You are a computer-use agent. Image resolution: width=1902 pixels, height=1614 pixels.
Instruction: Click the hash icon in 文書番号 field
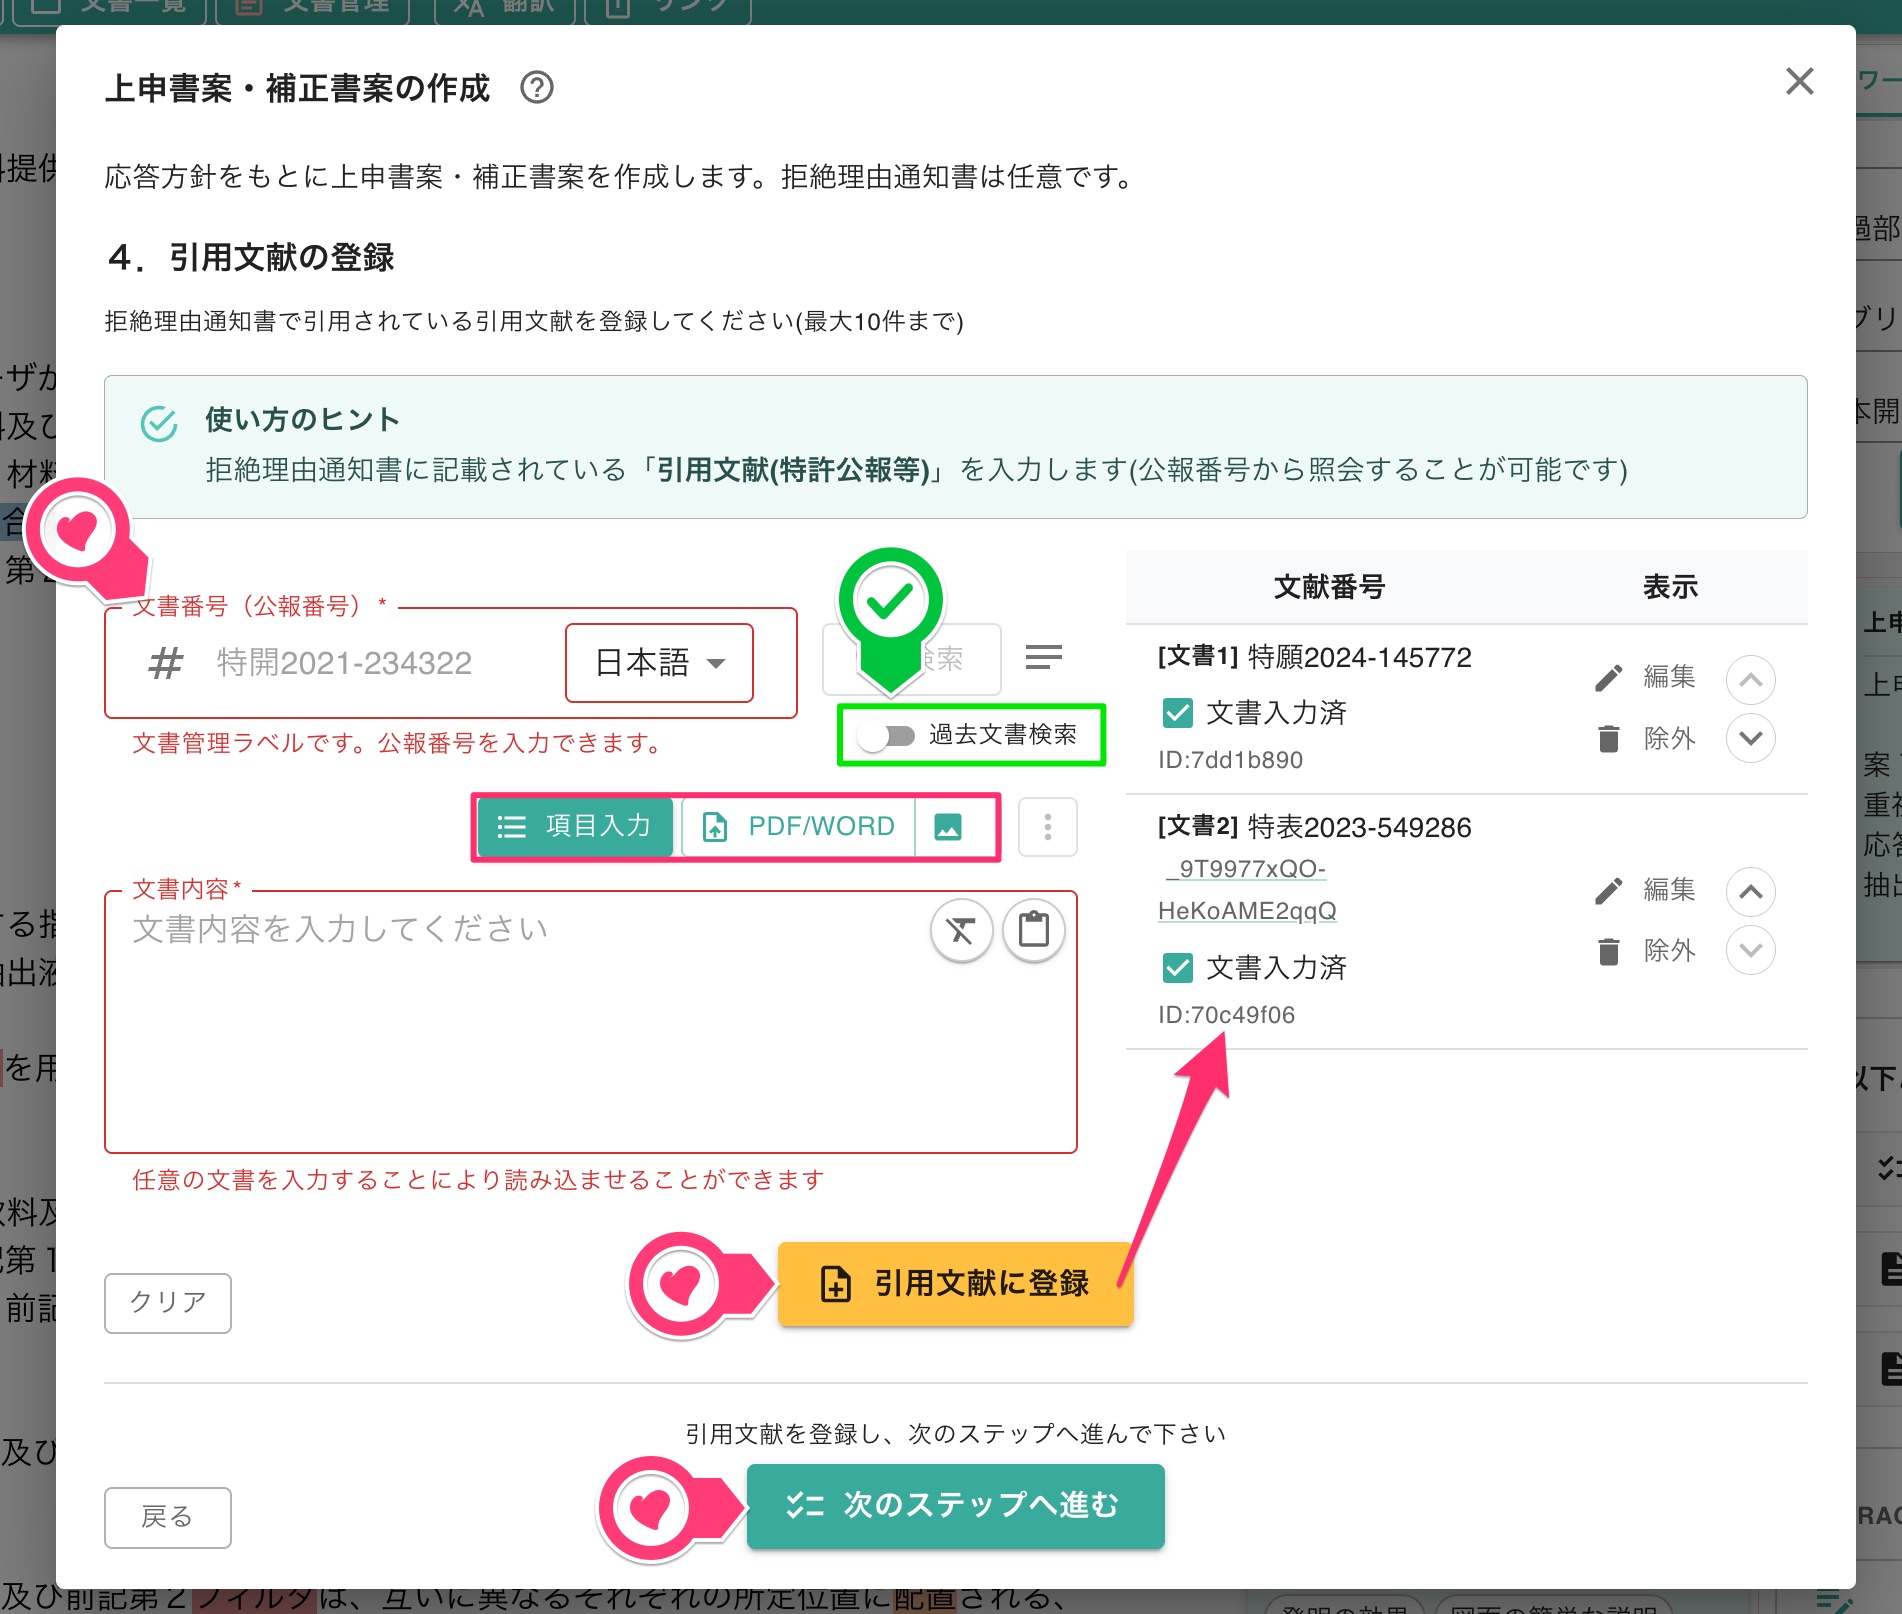click(166, 663)
